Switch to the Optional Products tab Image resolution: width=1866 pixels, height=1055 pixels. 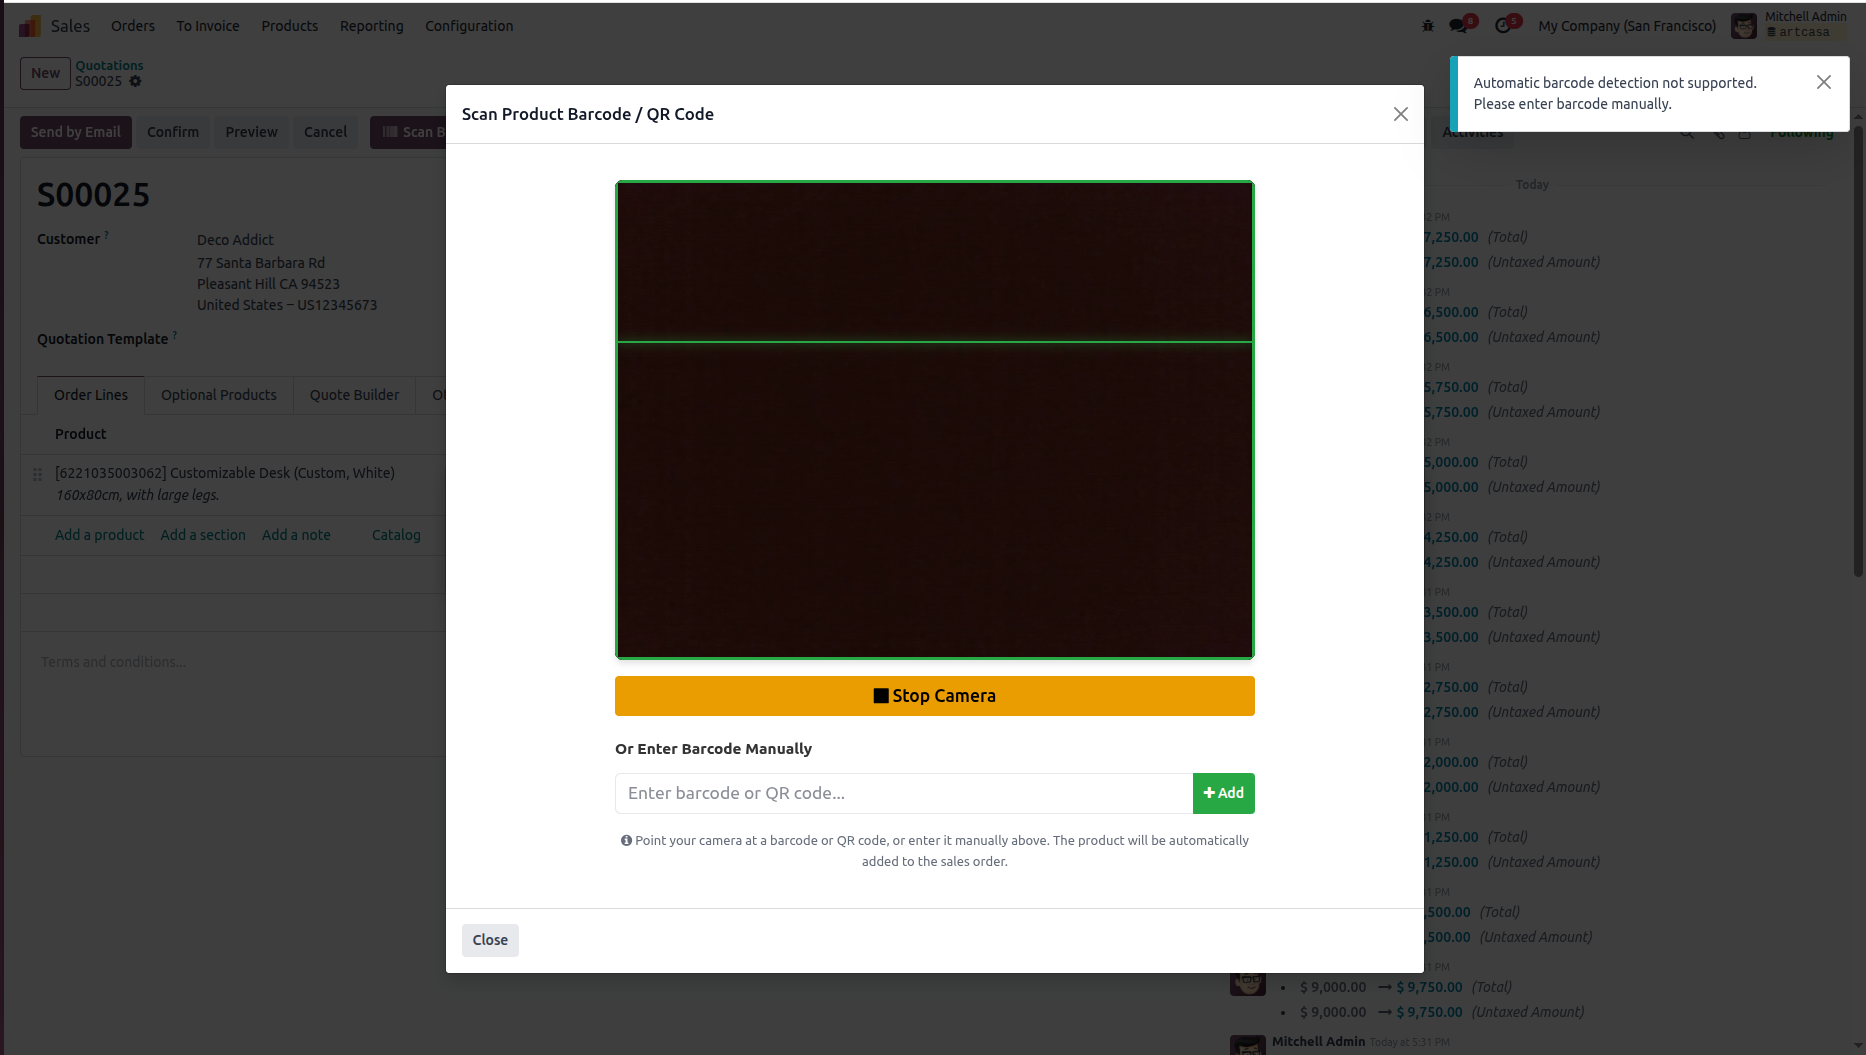click(218, 394)
